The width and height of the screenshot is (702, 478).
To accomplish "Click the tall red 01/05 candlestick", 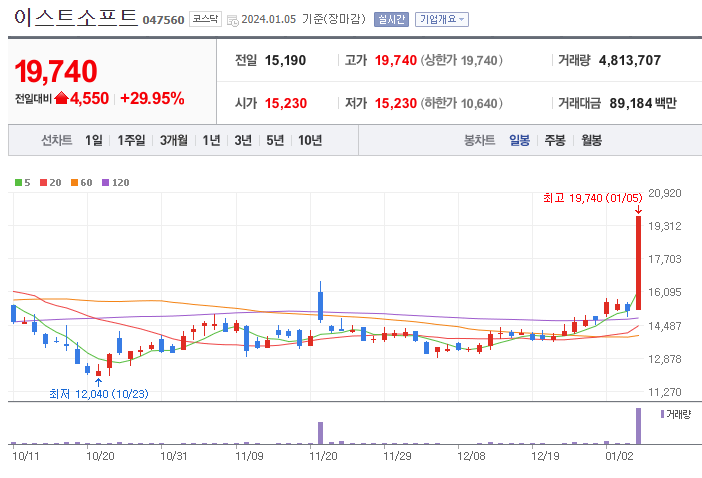I will point(638,263).
